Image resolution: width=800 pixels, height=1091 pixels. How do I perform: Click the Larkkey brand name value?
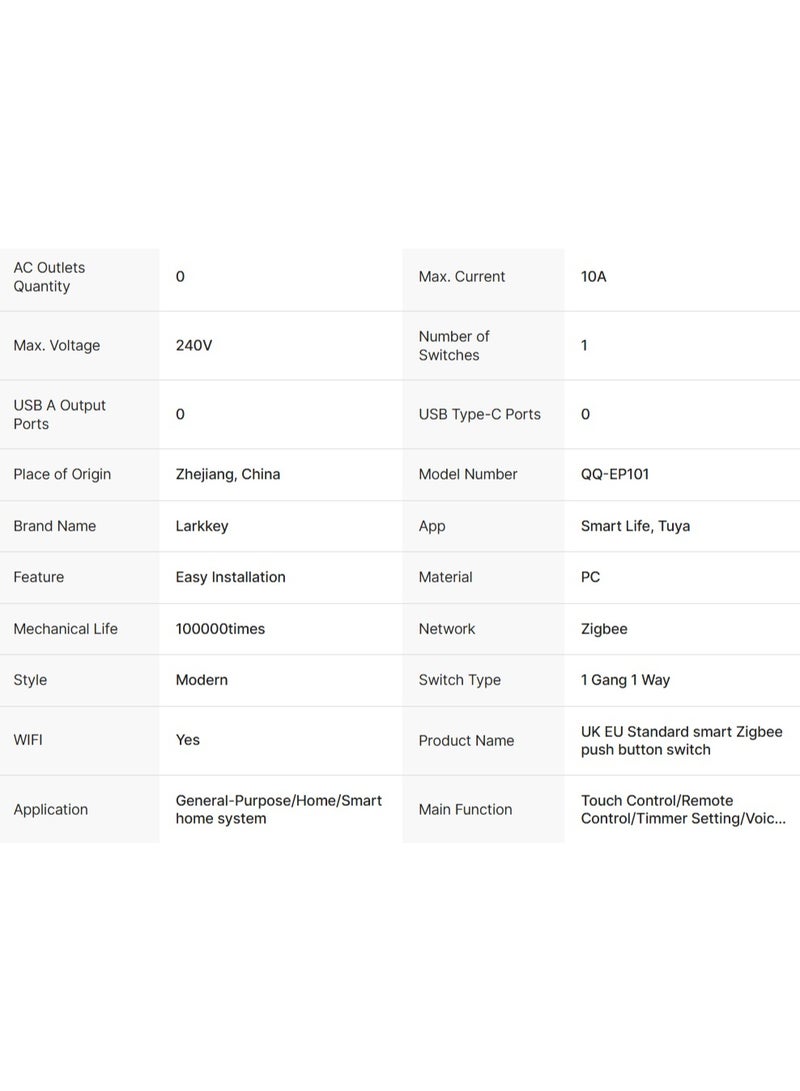(x=202, y=526)
